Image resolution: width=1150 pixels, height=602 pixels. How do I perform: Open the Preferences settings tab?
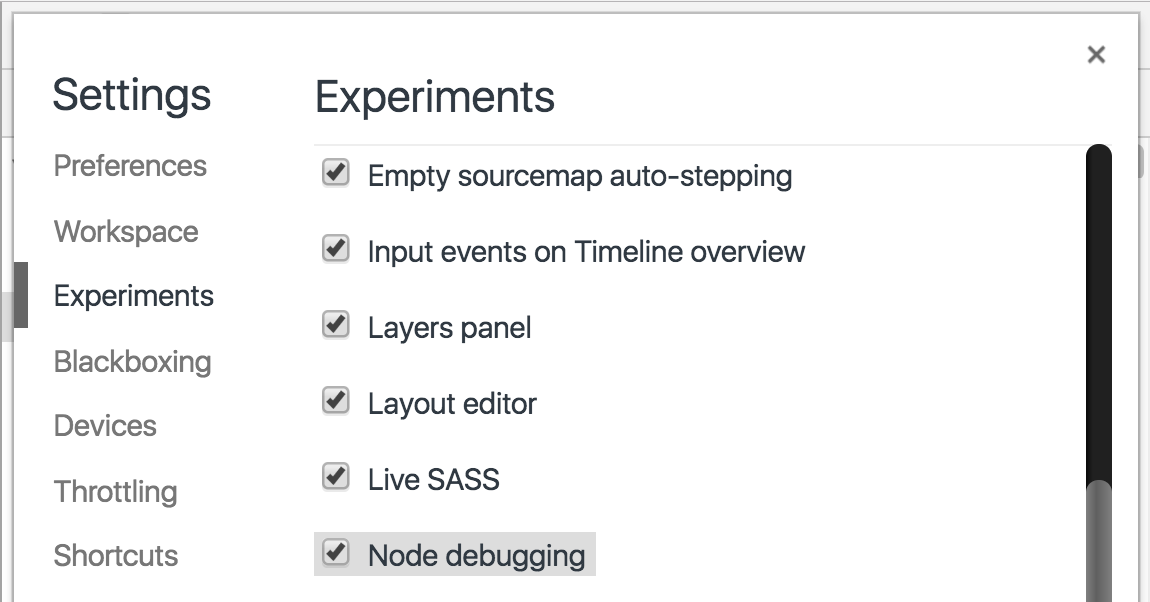130,166
